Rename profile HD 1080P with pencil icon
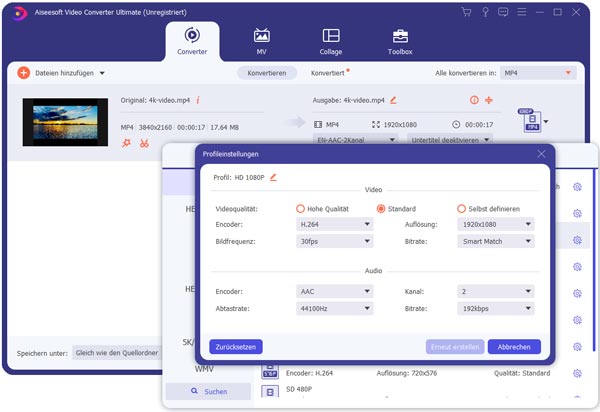Viewport: 600px width, 412px height. coord(273,177)
